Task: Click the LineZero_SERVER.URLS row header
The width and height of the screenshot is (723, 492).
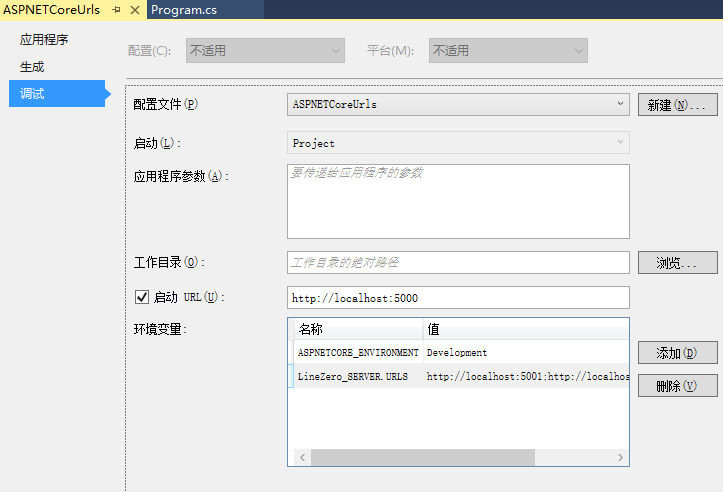Action: point(291,376)
